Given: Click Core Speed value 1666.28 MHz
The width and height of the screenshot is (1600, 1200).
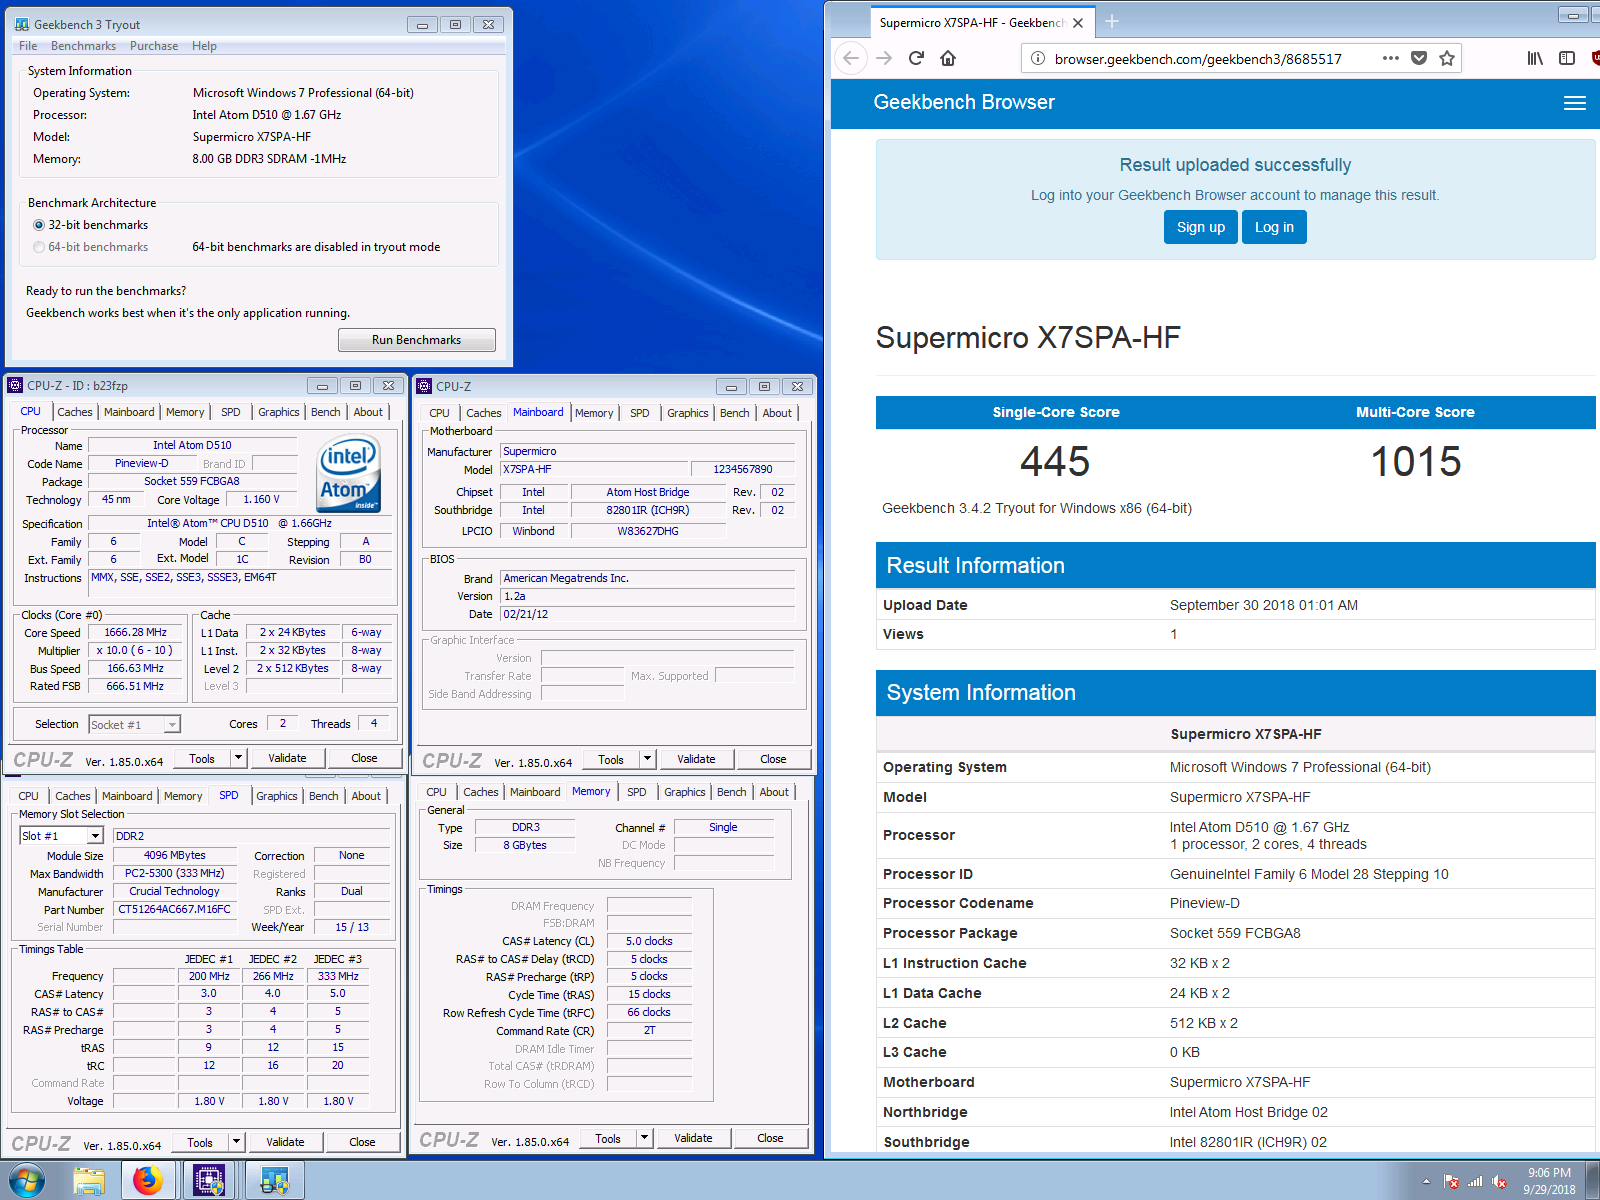Looking at the screenshot, I should (x=136, y=632).
